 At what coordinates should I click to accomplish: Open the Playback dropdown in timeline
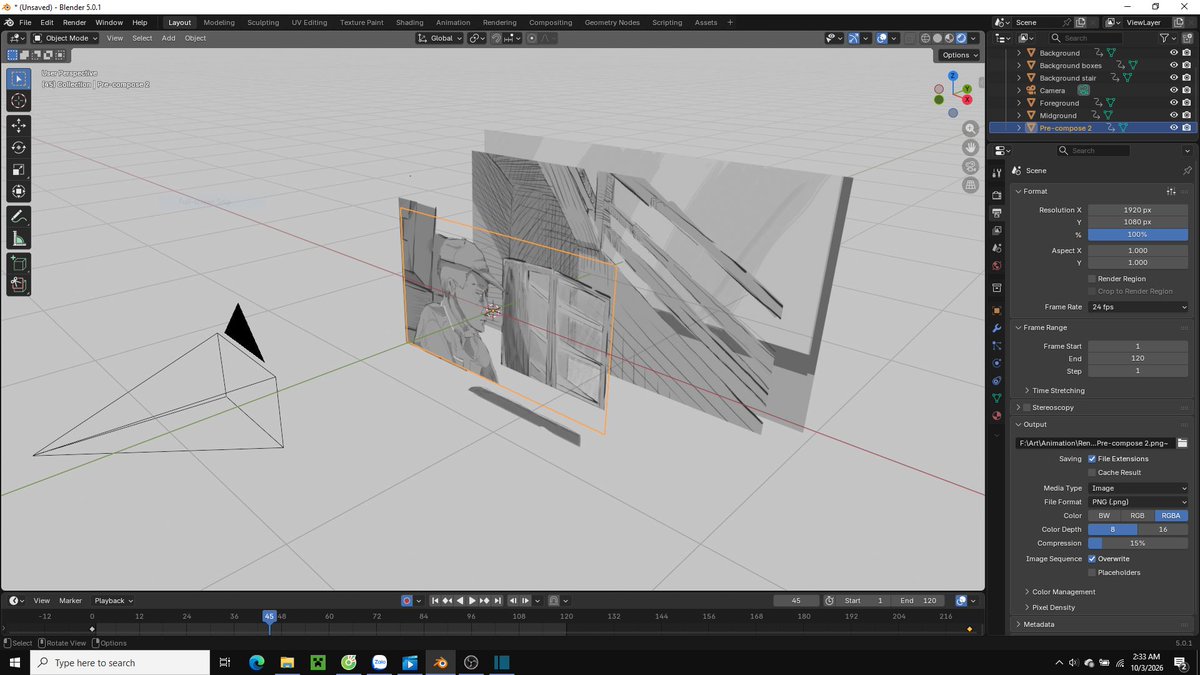point(113,601)
